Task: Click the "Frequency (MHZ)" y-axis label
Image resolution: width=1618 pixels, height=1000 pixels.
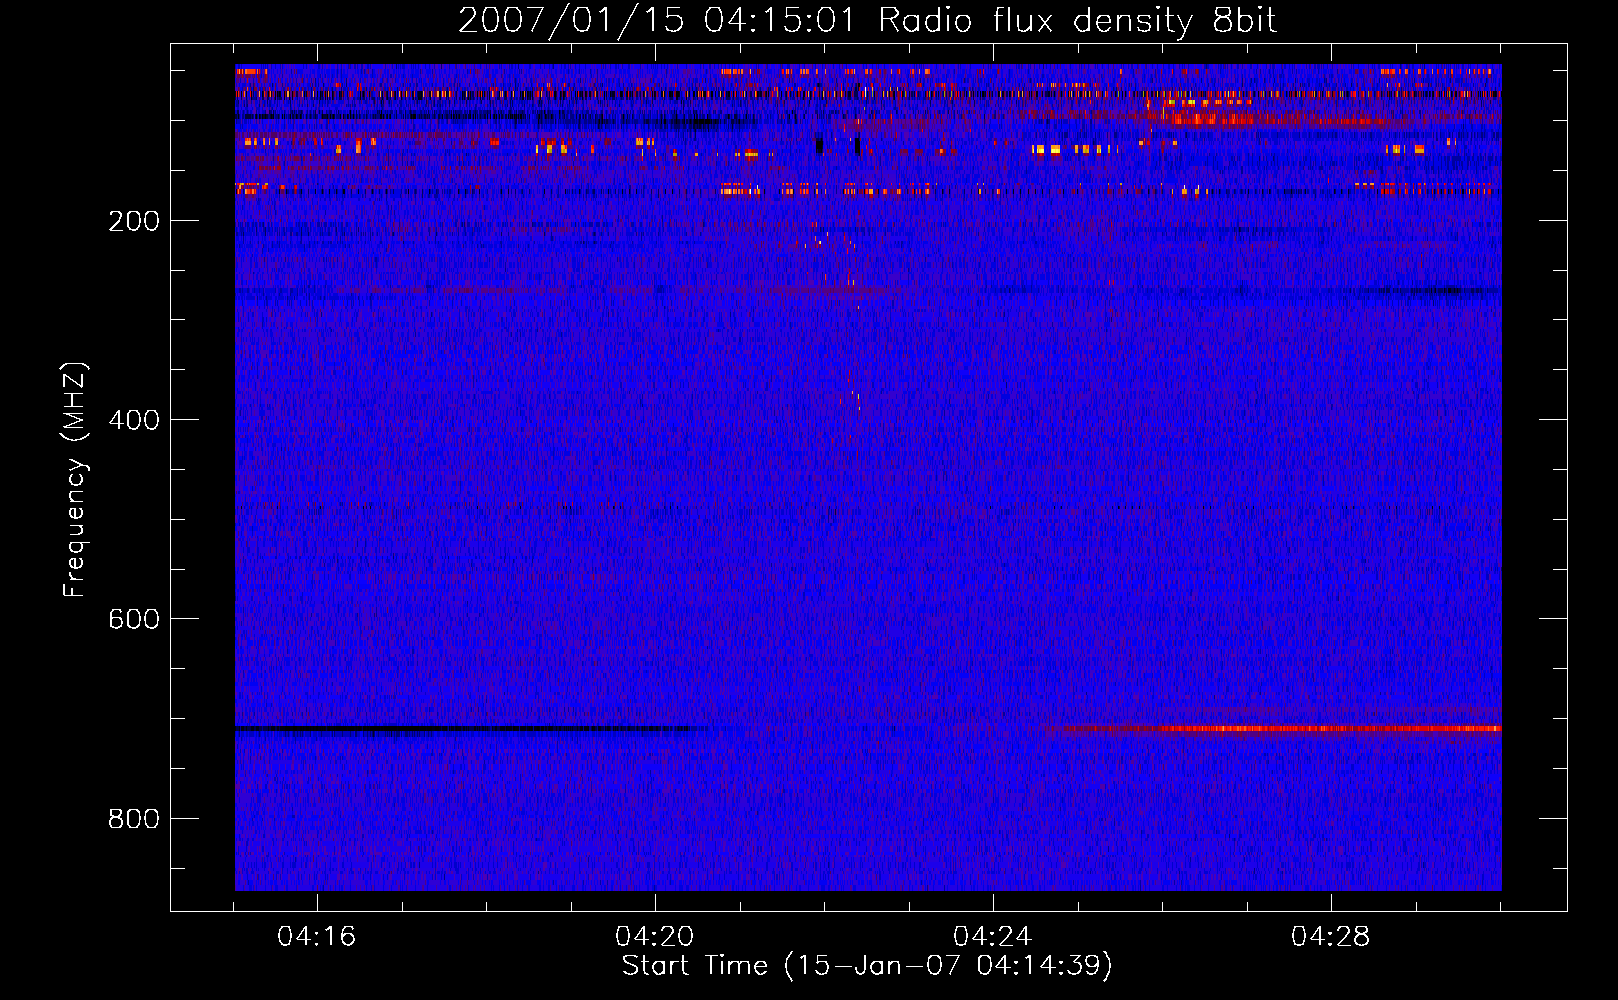Action: click(75, 480)
